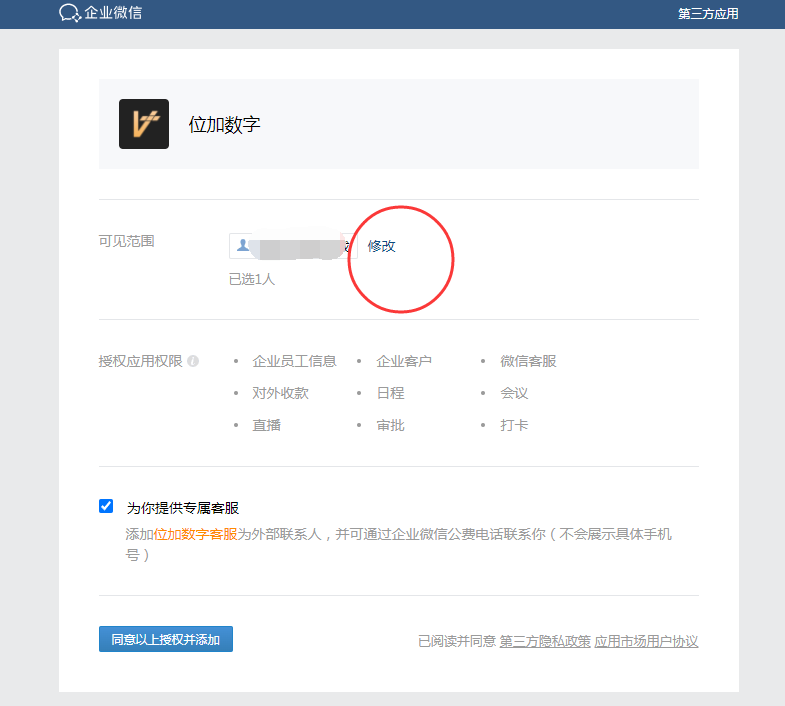Click the 直播 permission

[x=266, y=425]
